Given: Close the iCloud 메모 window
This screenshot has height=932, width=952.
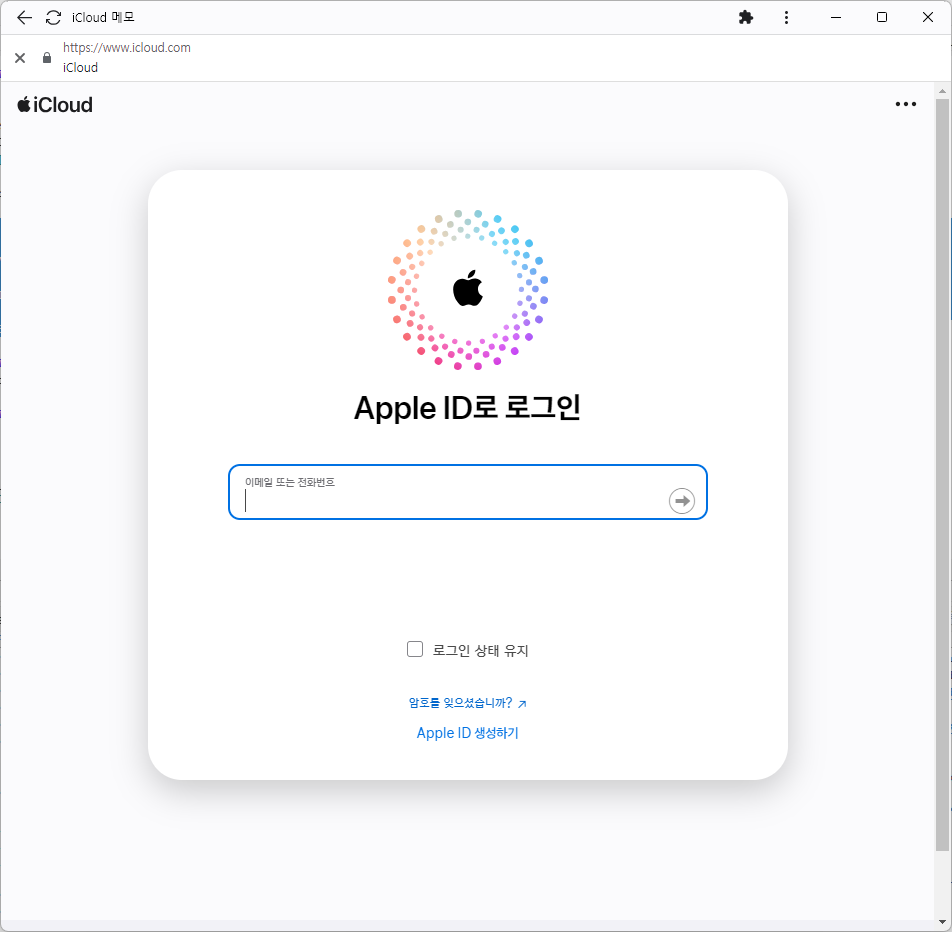Looking at the screenshot, I should [928, 18].
